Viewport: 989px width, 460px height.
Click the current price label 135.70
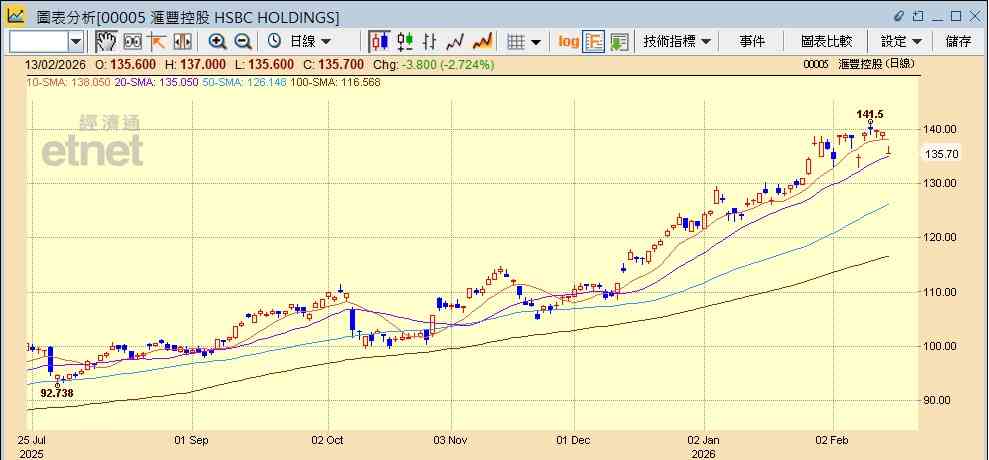tap(941, 153)
